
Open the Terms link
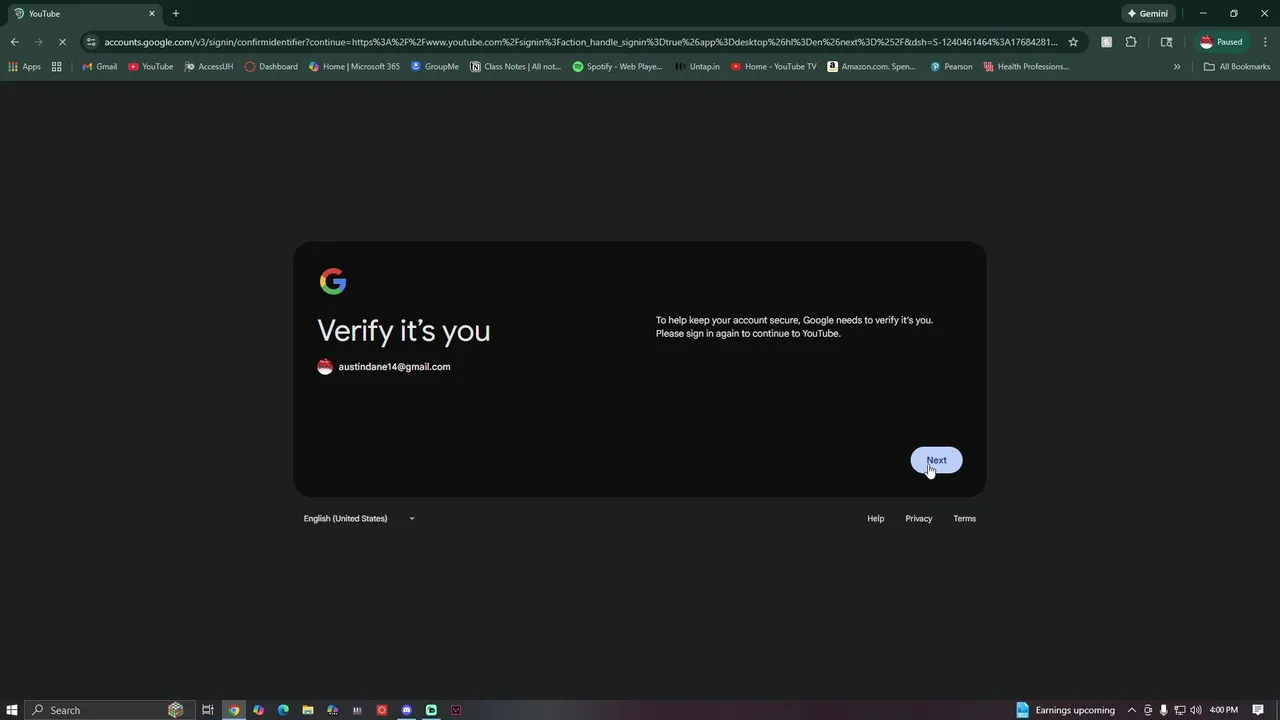coord(964,518)
